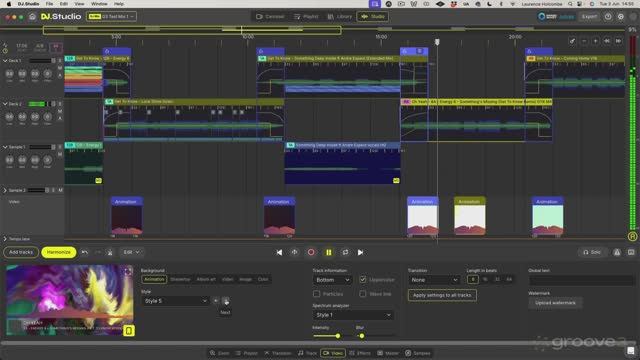Collapse the Deck 2 track
This screenshot has width=640, height=360.
pos(5,104)
